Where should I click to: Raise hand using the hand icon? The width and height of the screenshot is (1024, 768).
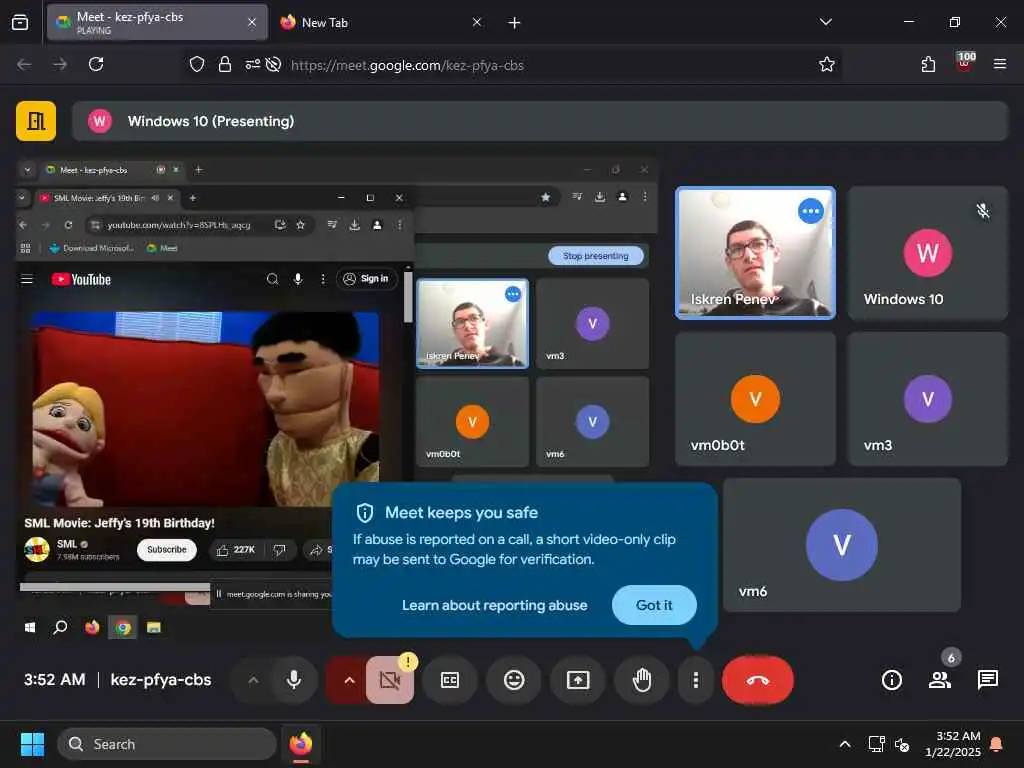(x=642, y=680)
